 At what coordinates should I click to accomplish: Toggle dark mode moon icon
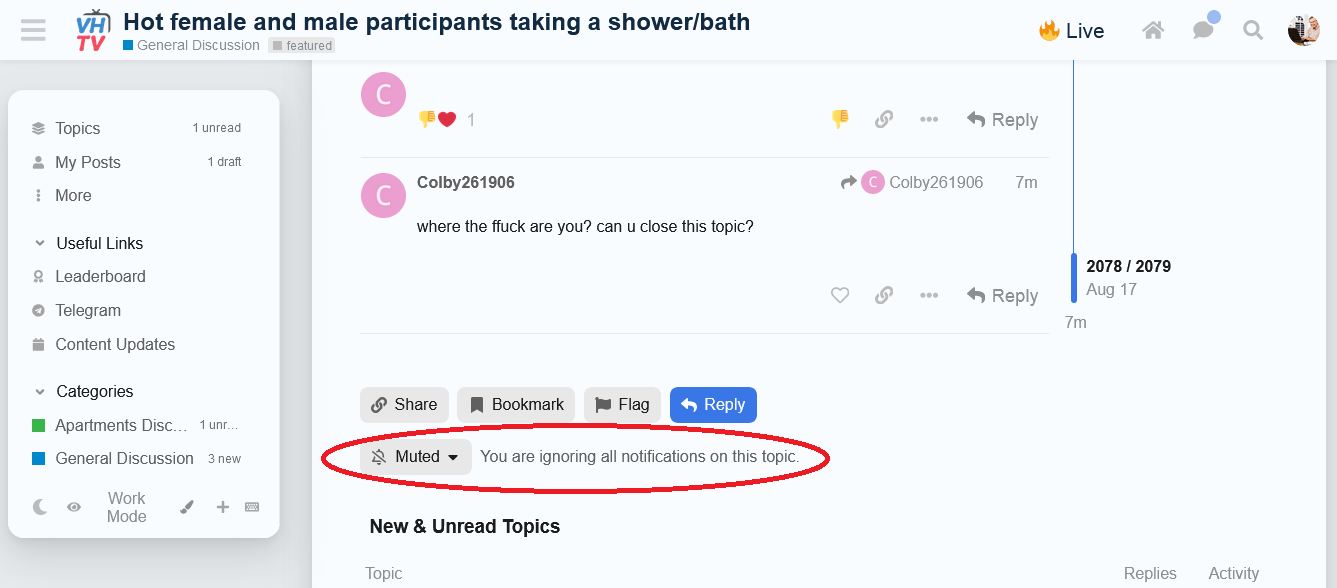coord(40,507)
